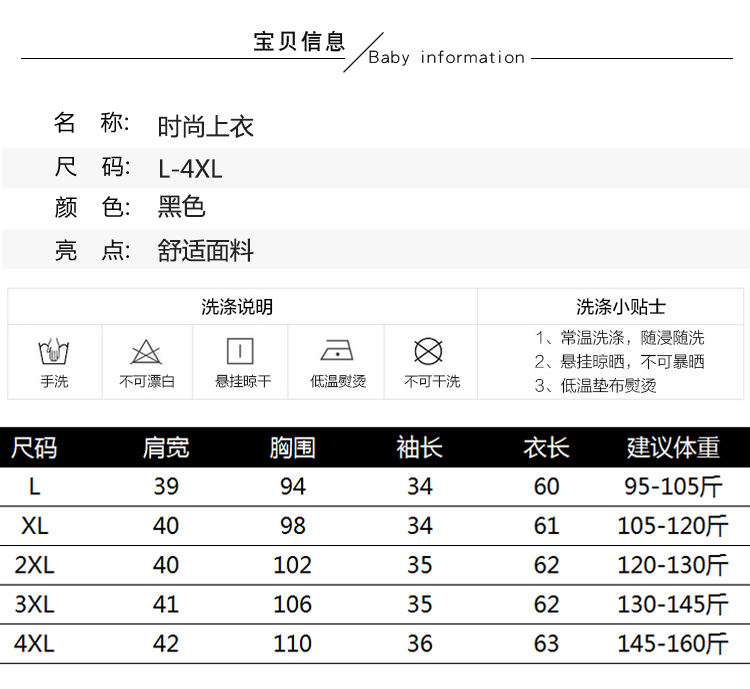Click the 胸围 column header
This screenshot has width=750, height=689.
point(292,448)
